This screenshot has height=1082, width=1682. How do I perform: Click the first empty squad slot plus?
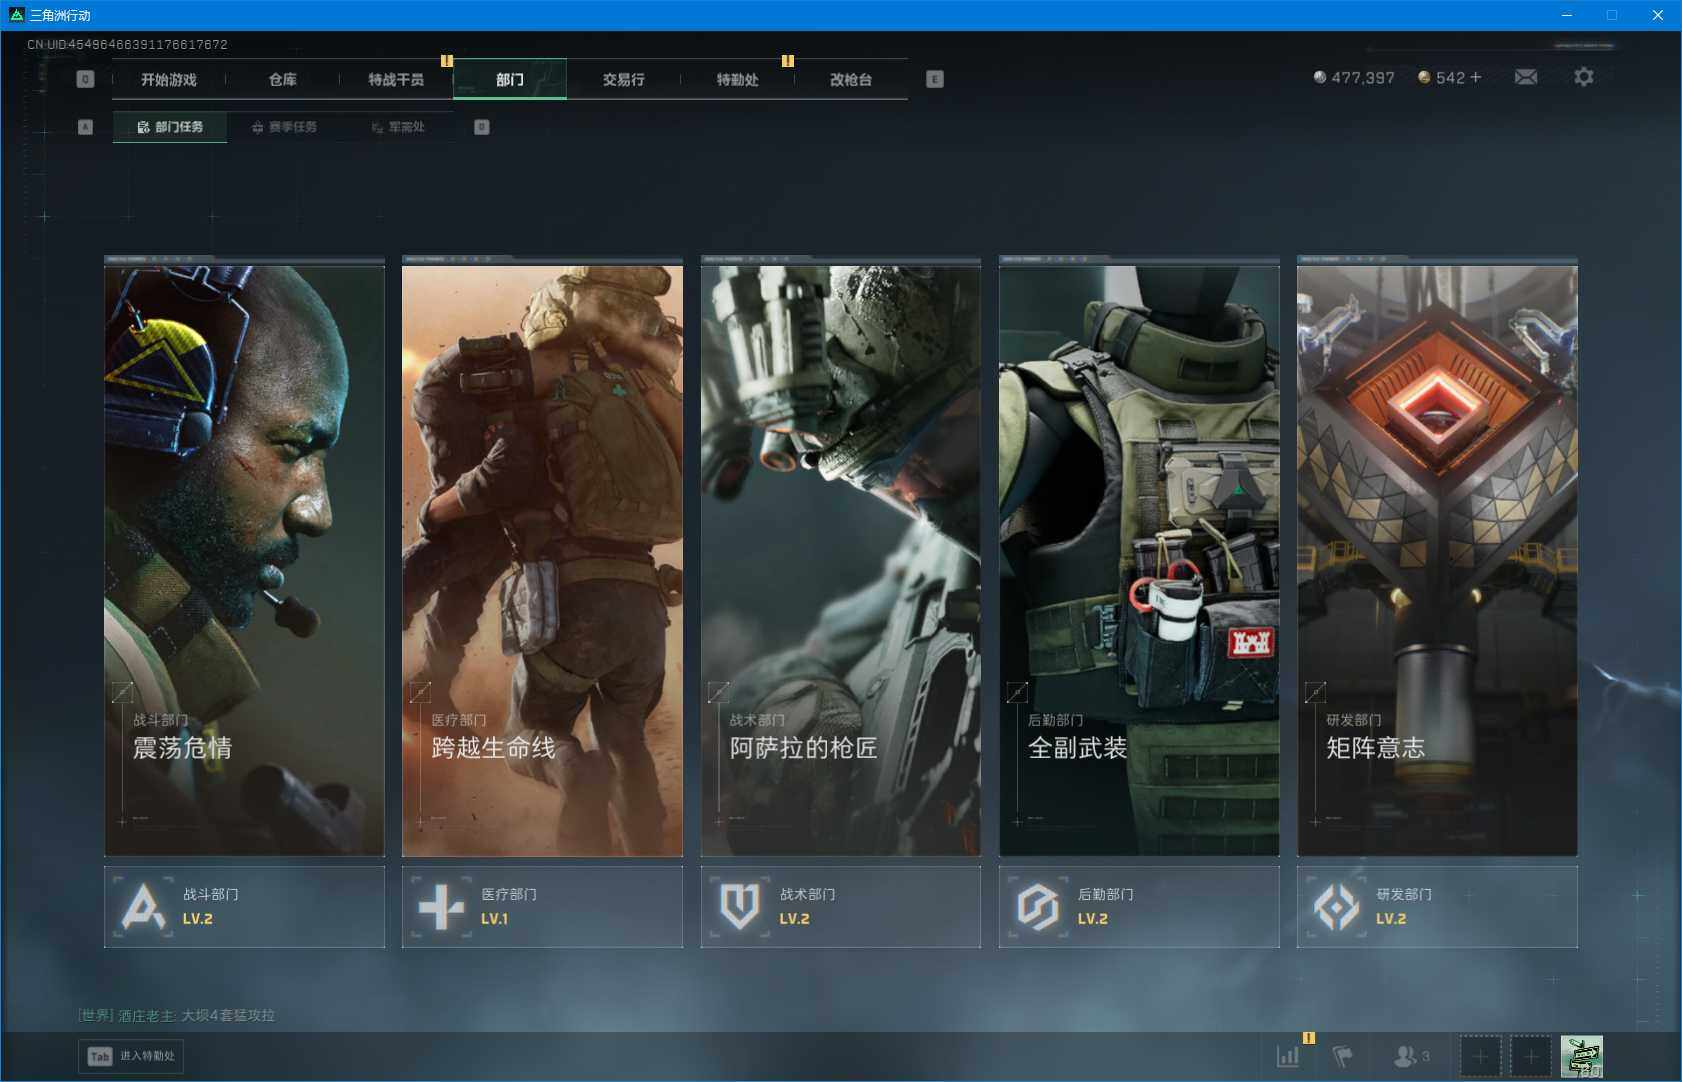click(x=1480, y=1056)
